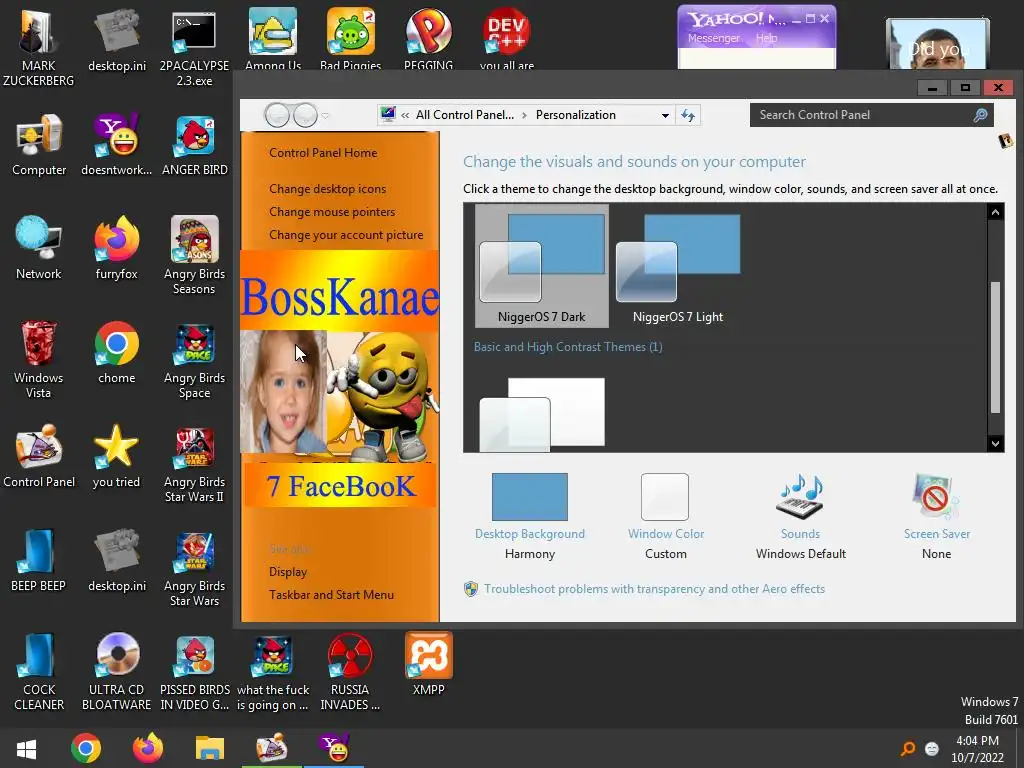Viewport: 1024px width, 768px height.
Task: Select the Network desktop icon
Action: point(39,249)
